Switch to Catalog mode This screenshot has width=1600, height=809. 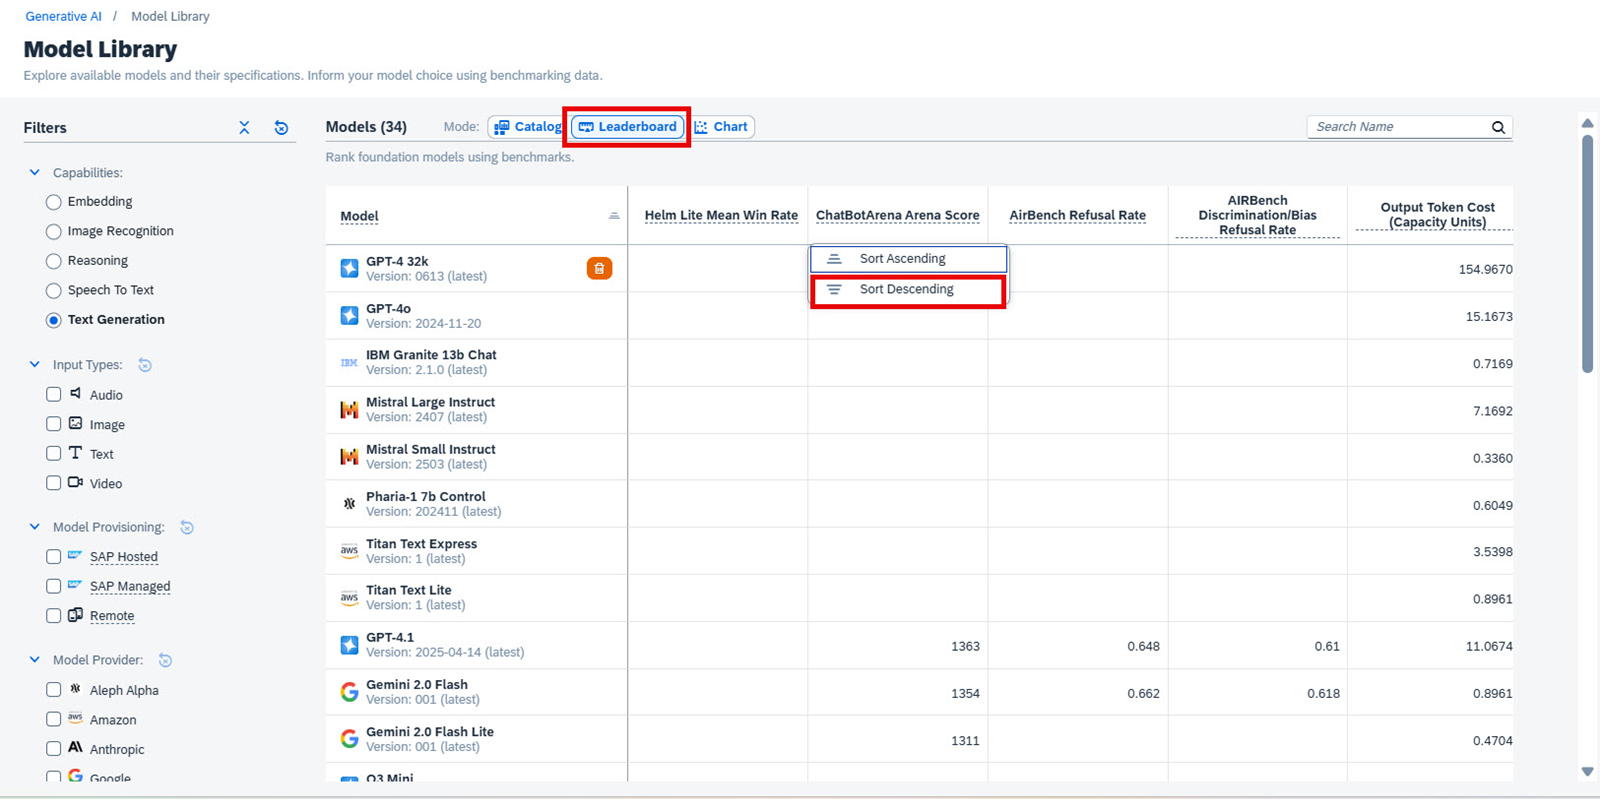pos(528,127)
